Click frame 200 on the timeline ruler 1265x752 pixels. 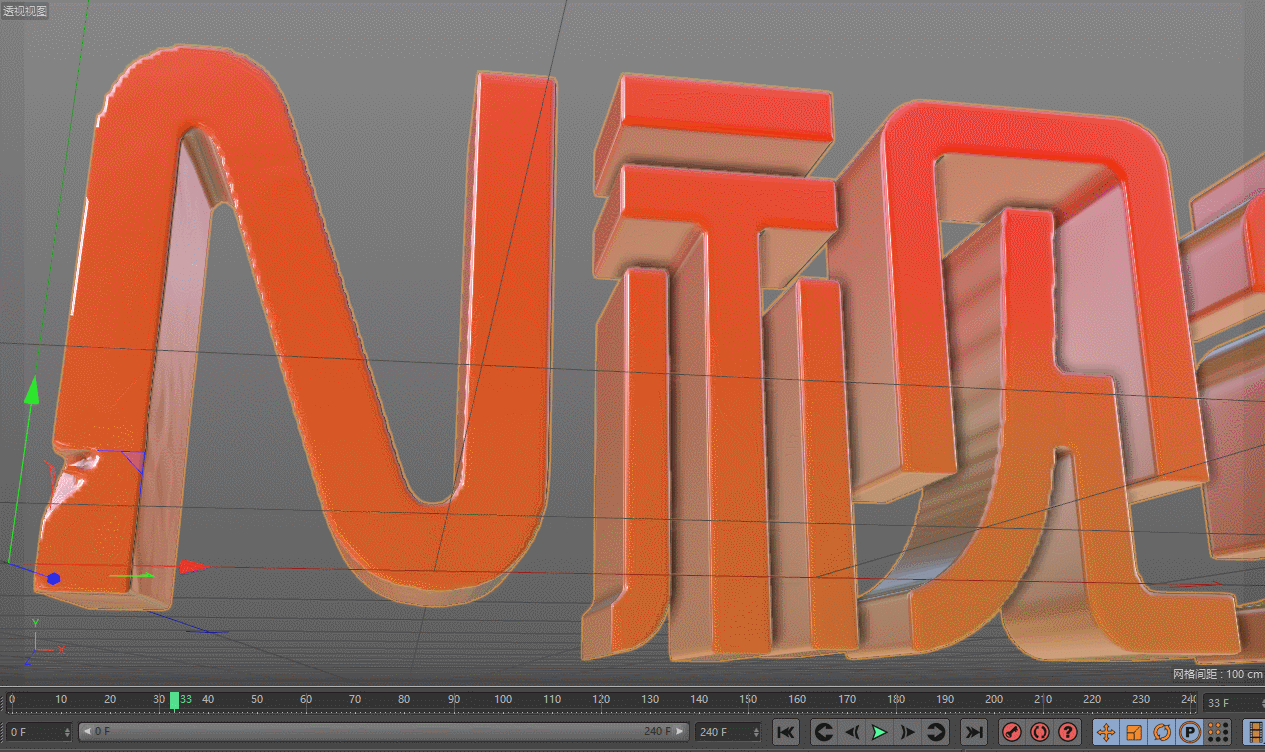click(994, 699)
